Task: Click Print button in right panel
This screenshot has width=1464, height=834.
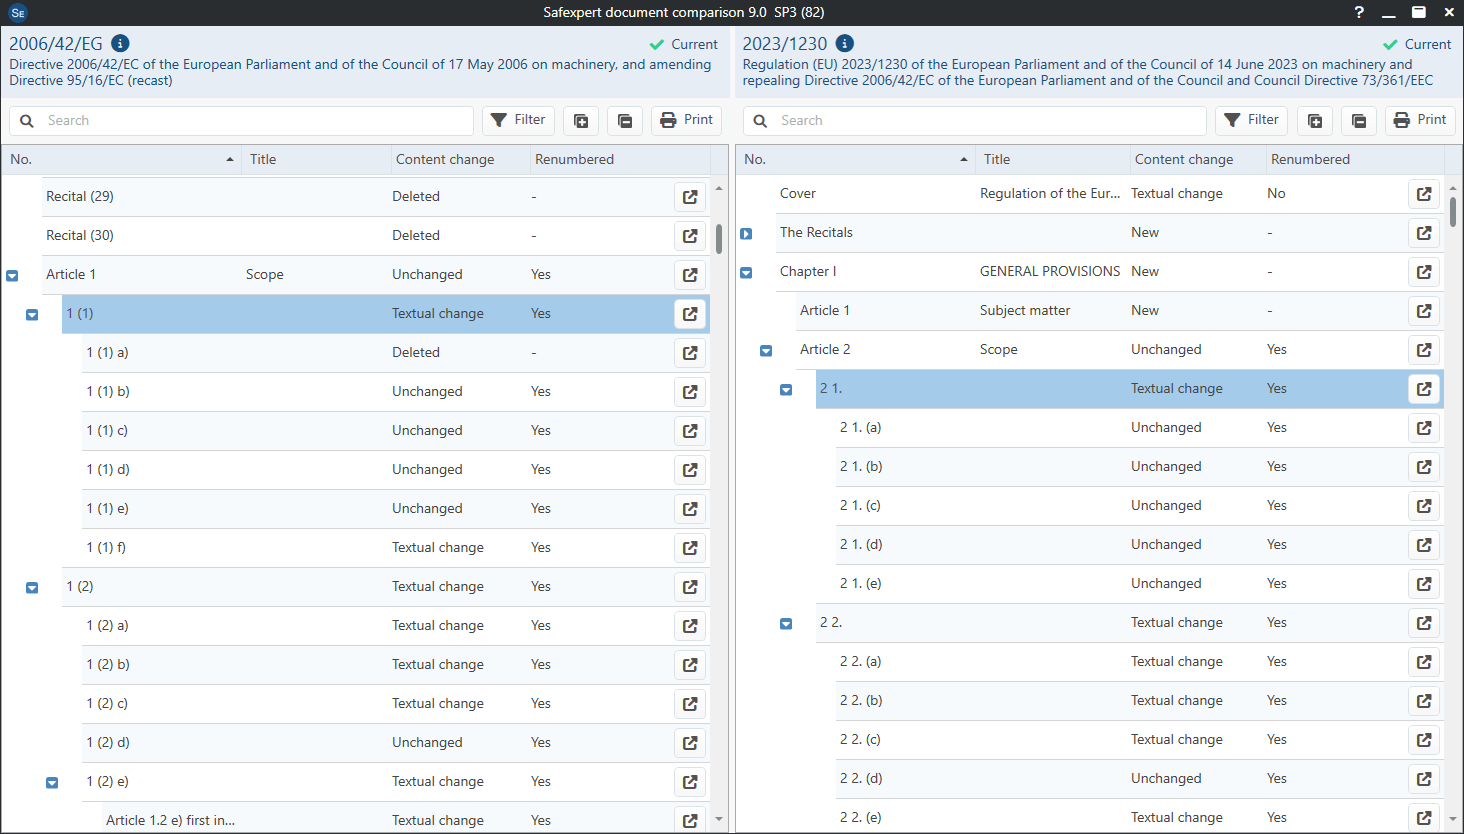Action: click(1420, 120)
